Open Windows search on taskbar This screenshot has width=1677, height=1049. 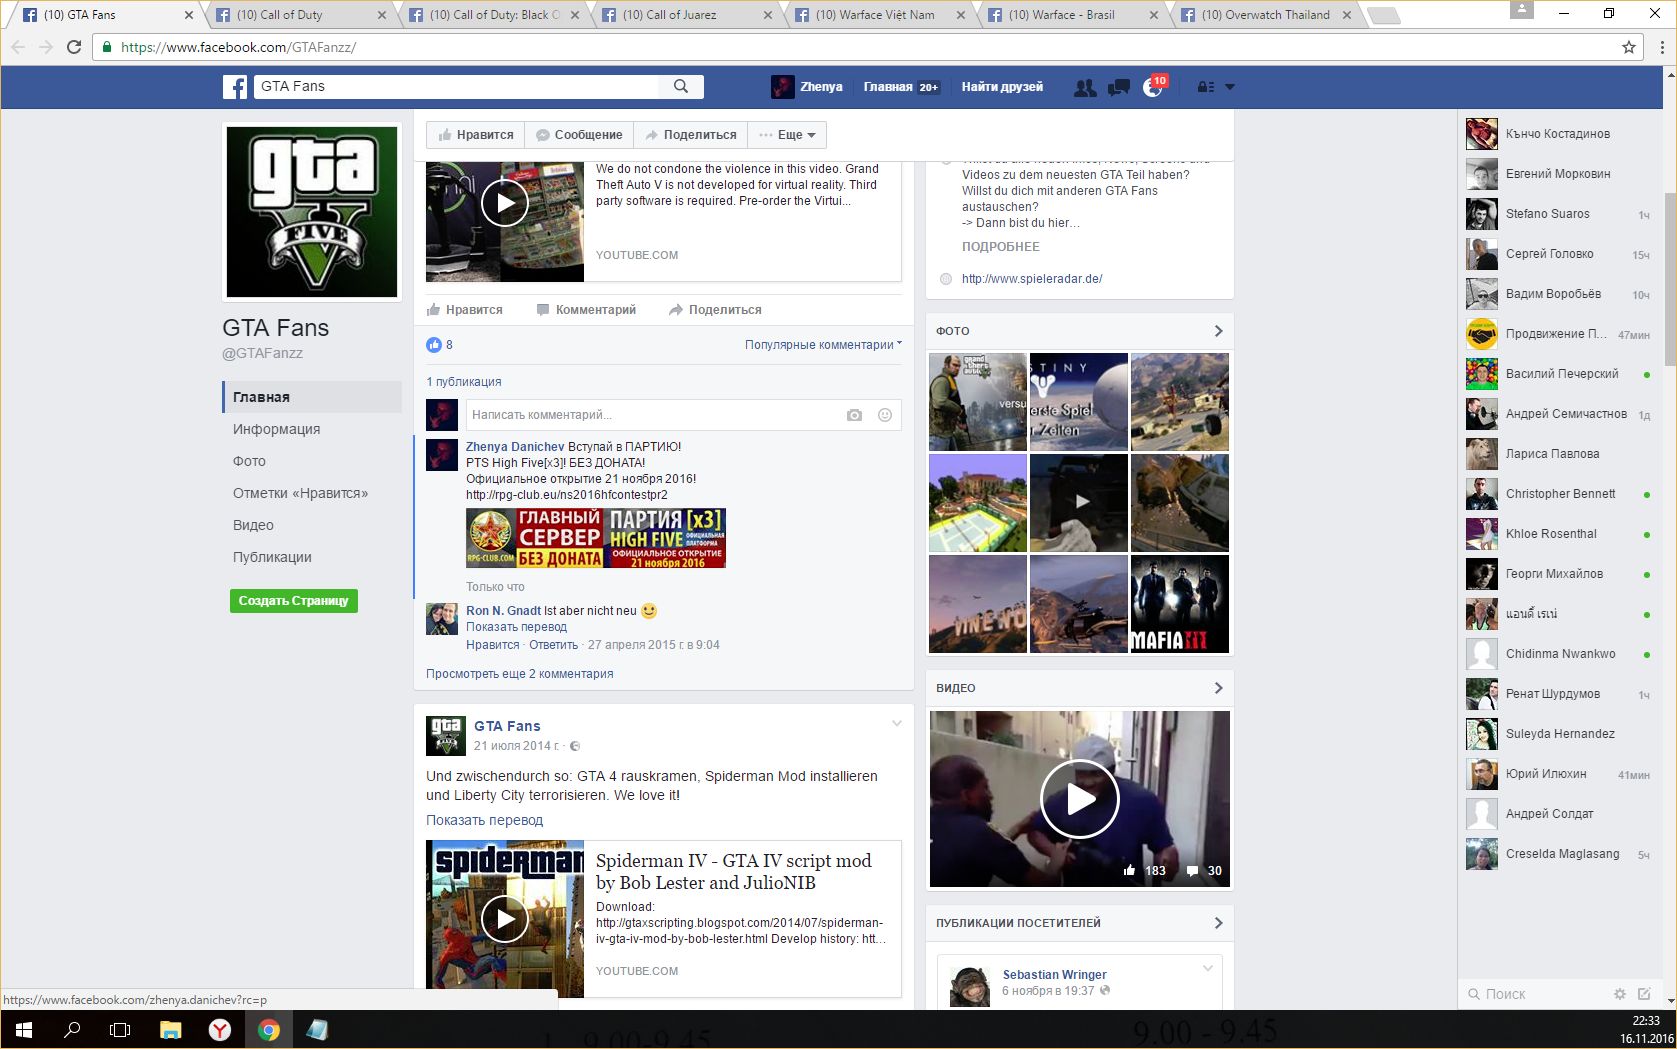click(x=72, y=1030)
